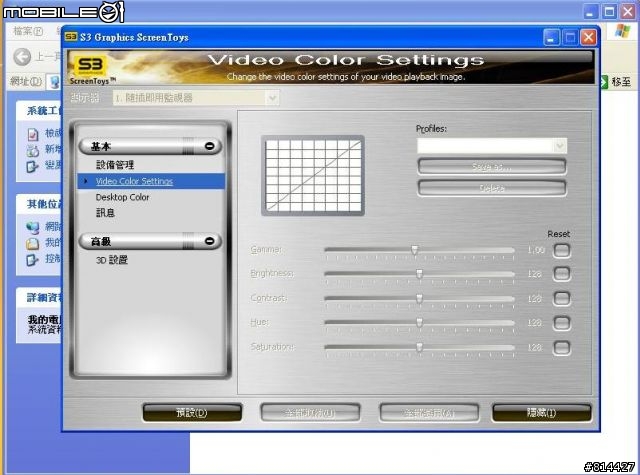Click the S3 icon in the title bar
The image size is (640, 475).
(x=71, y=37)
